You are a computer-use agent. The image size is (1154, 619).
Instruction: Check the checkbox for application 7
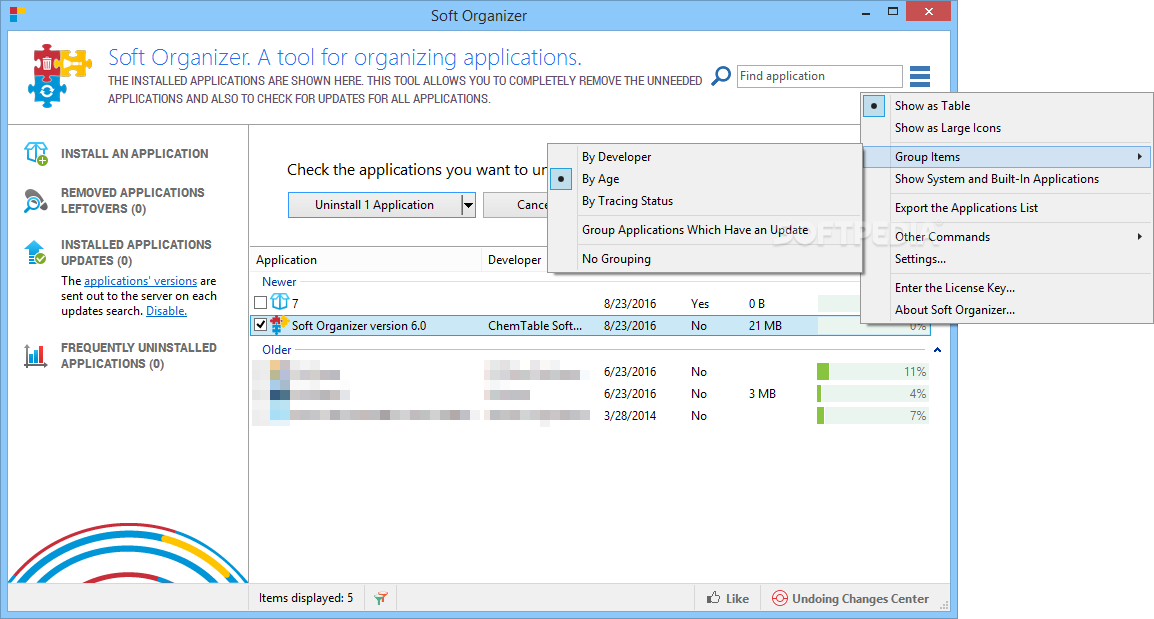(x=261, y=303)
